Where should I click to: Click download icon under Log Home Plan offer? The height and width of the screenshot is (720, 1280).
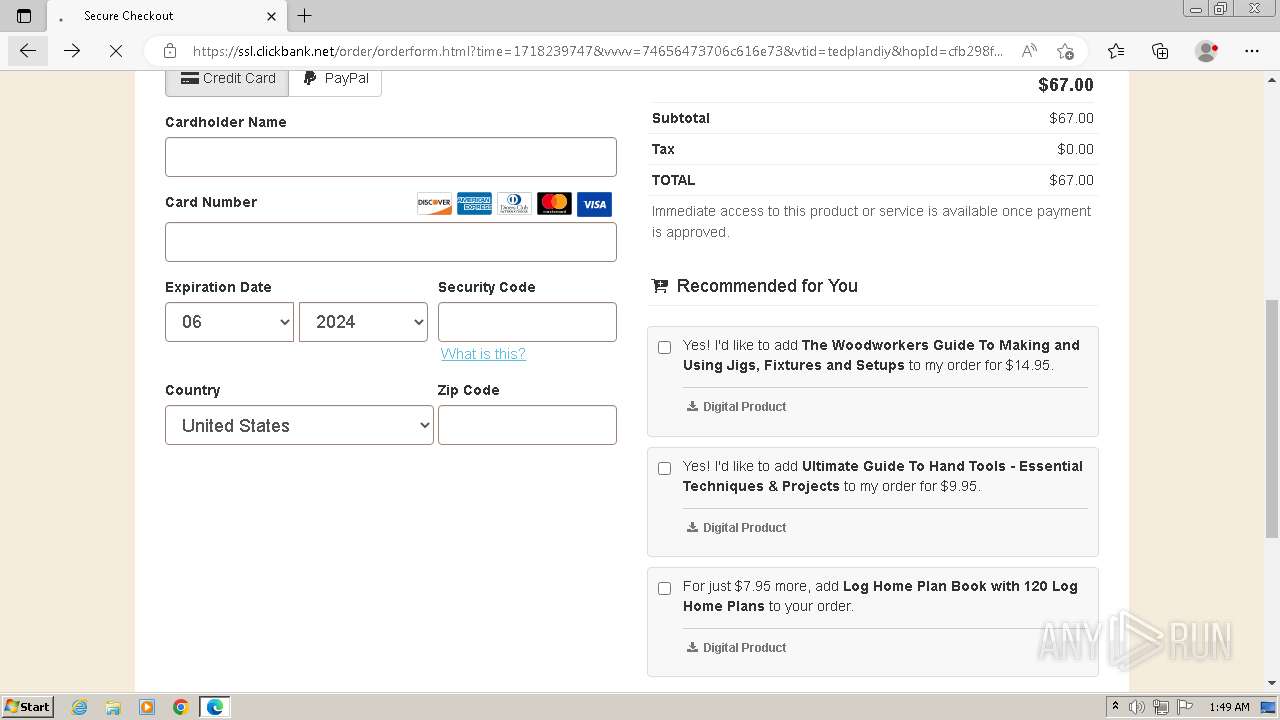point(692,647)
